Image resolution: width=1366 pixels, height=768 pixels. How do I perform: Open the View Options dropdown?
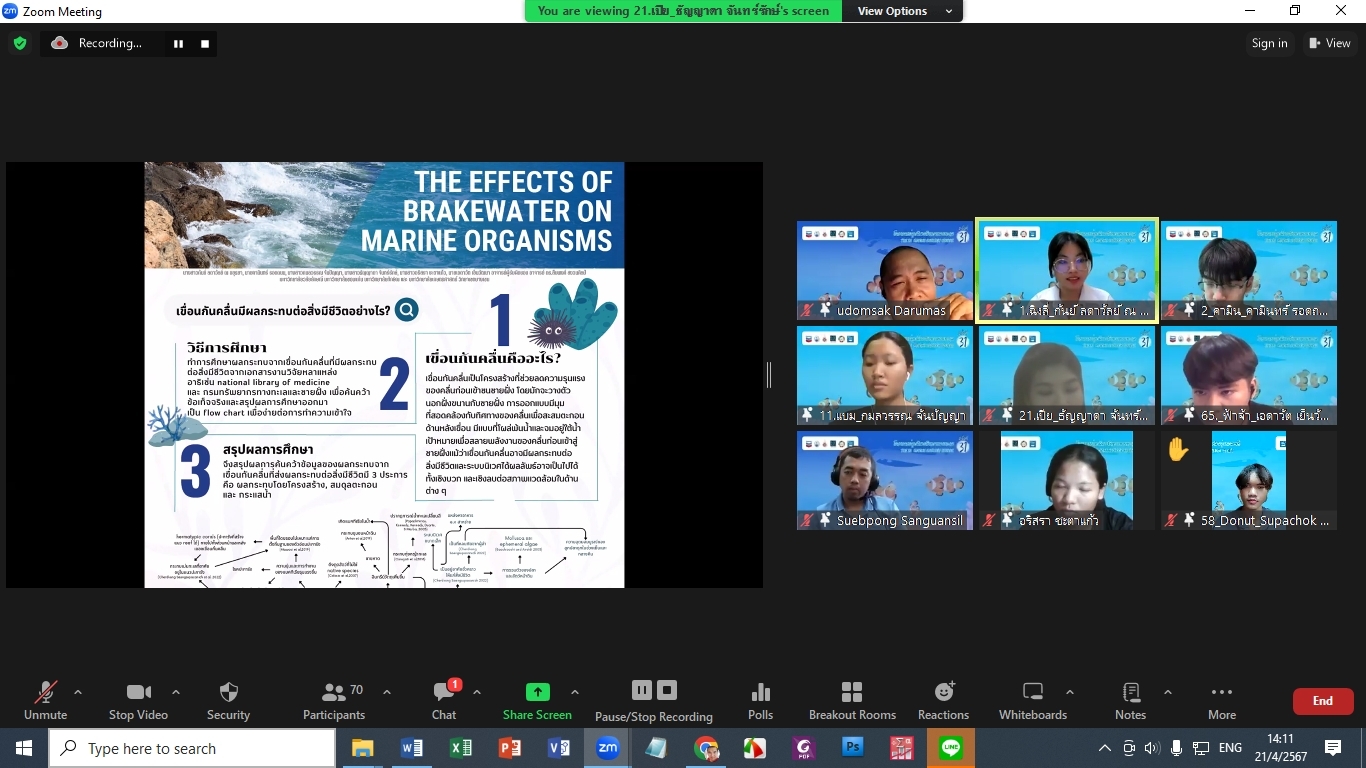[x=901, y=11]
